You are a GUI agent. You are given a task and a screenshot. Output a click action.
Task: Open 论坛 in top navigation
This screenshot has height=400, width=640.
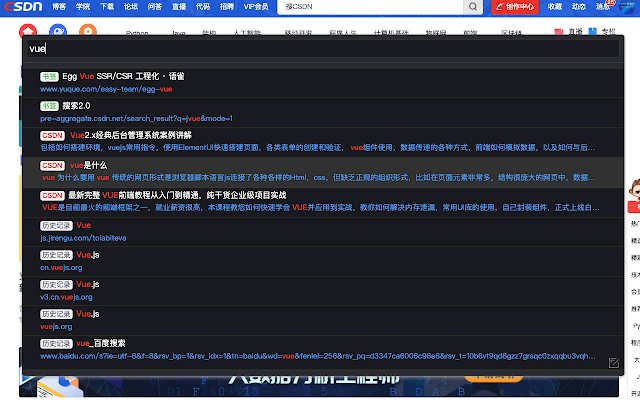coord(131,7)
